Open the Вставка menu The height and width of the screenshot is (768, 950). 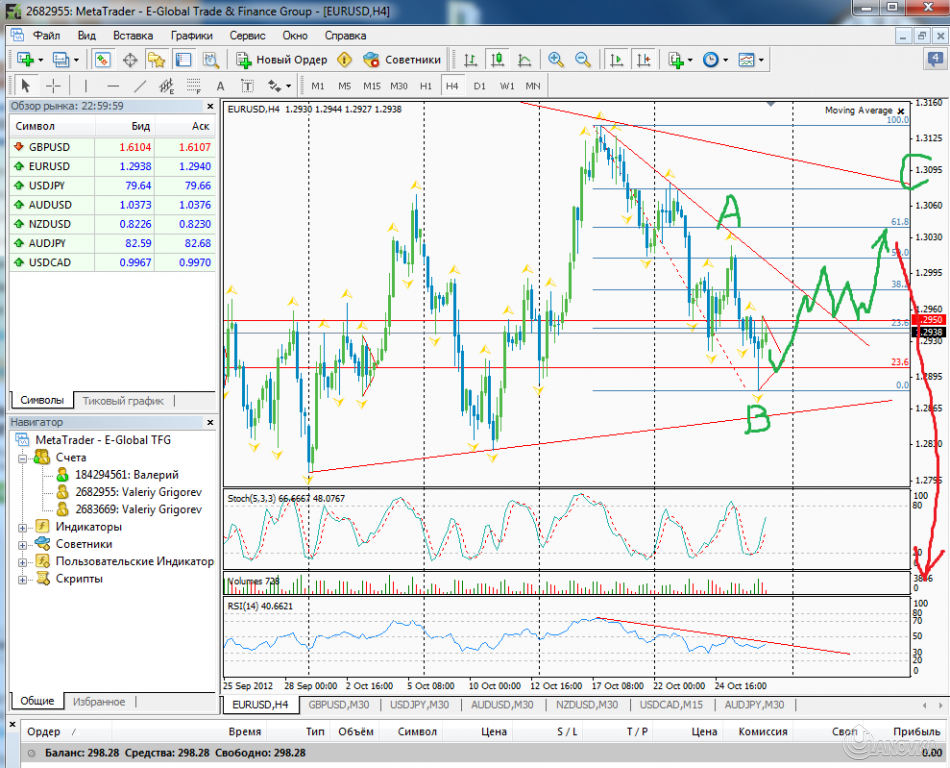(133, 35)
